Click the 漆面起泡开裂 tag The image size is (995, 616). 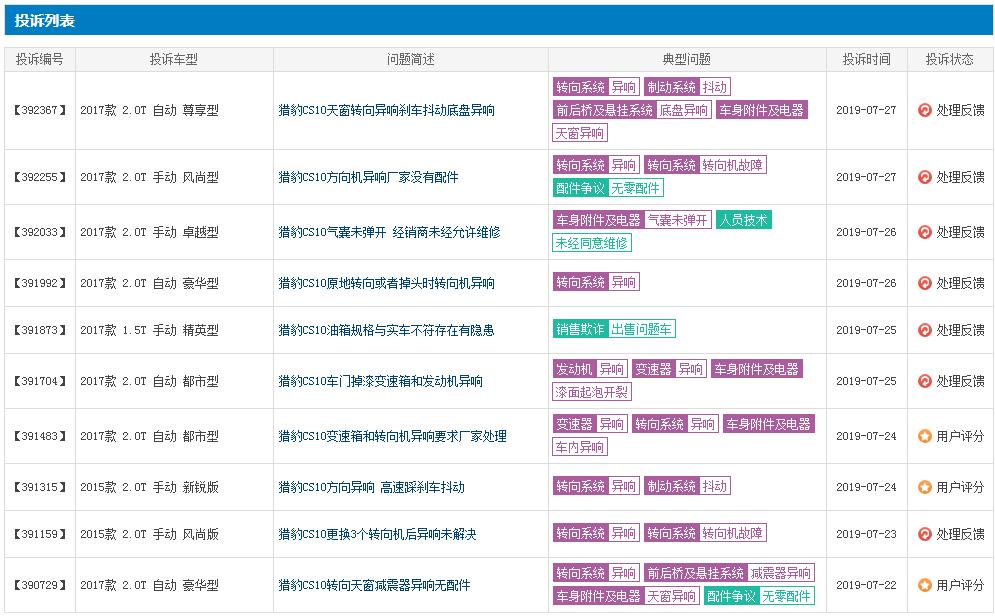coord(592,391)
